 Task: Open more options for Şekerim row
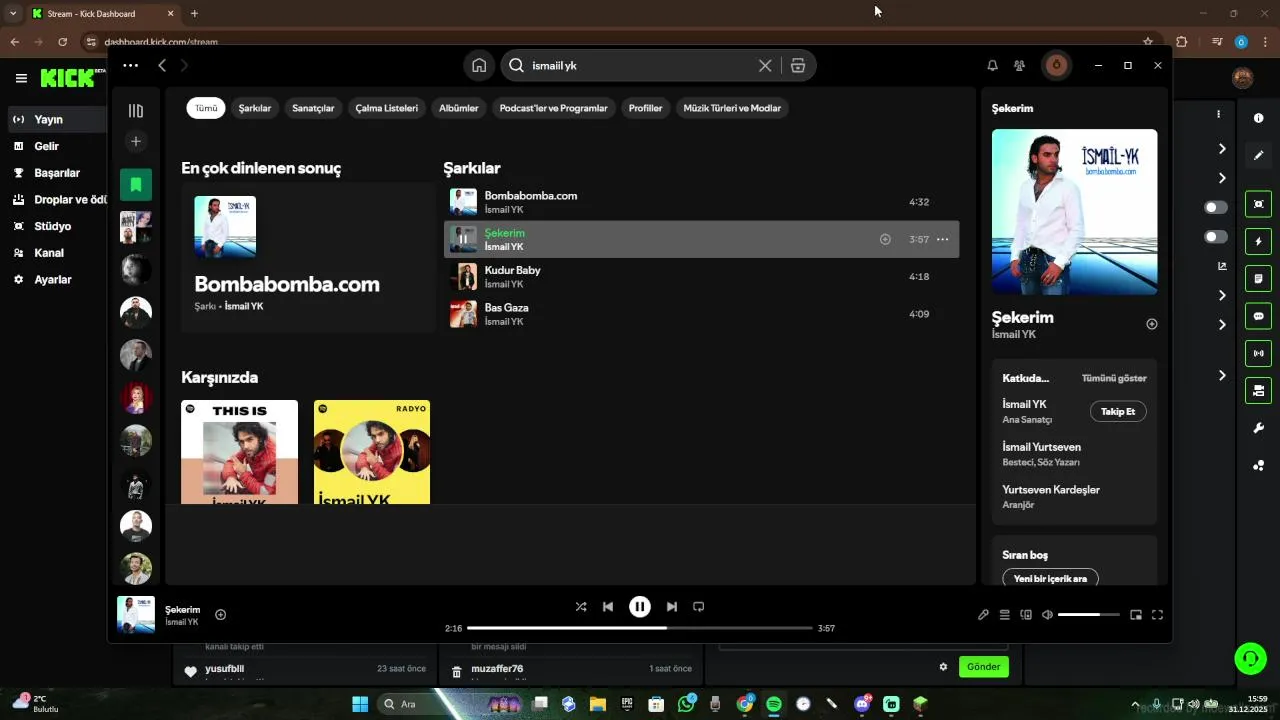pyautogui.click(x=942, y=239)
